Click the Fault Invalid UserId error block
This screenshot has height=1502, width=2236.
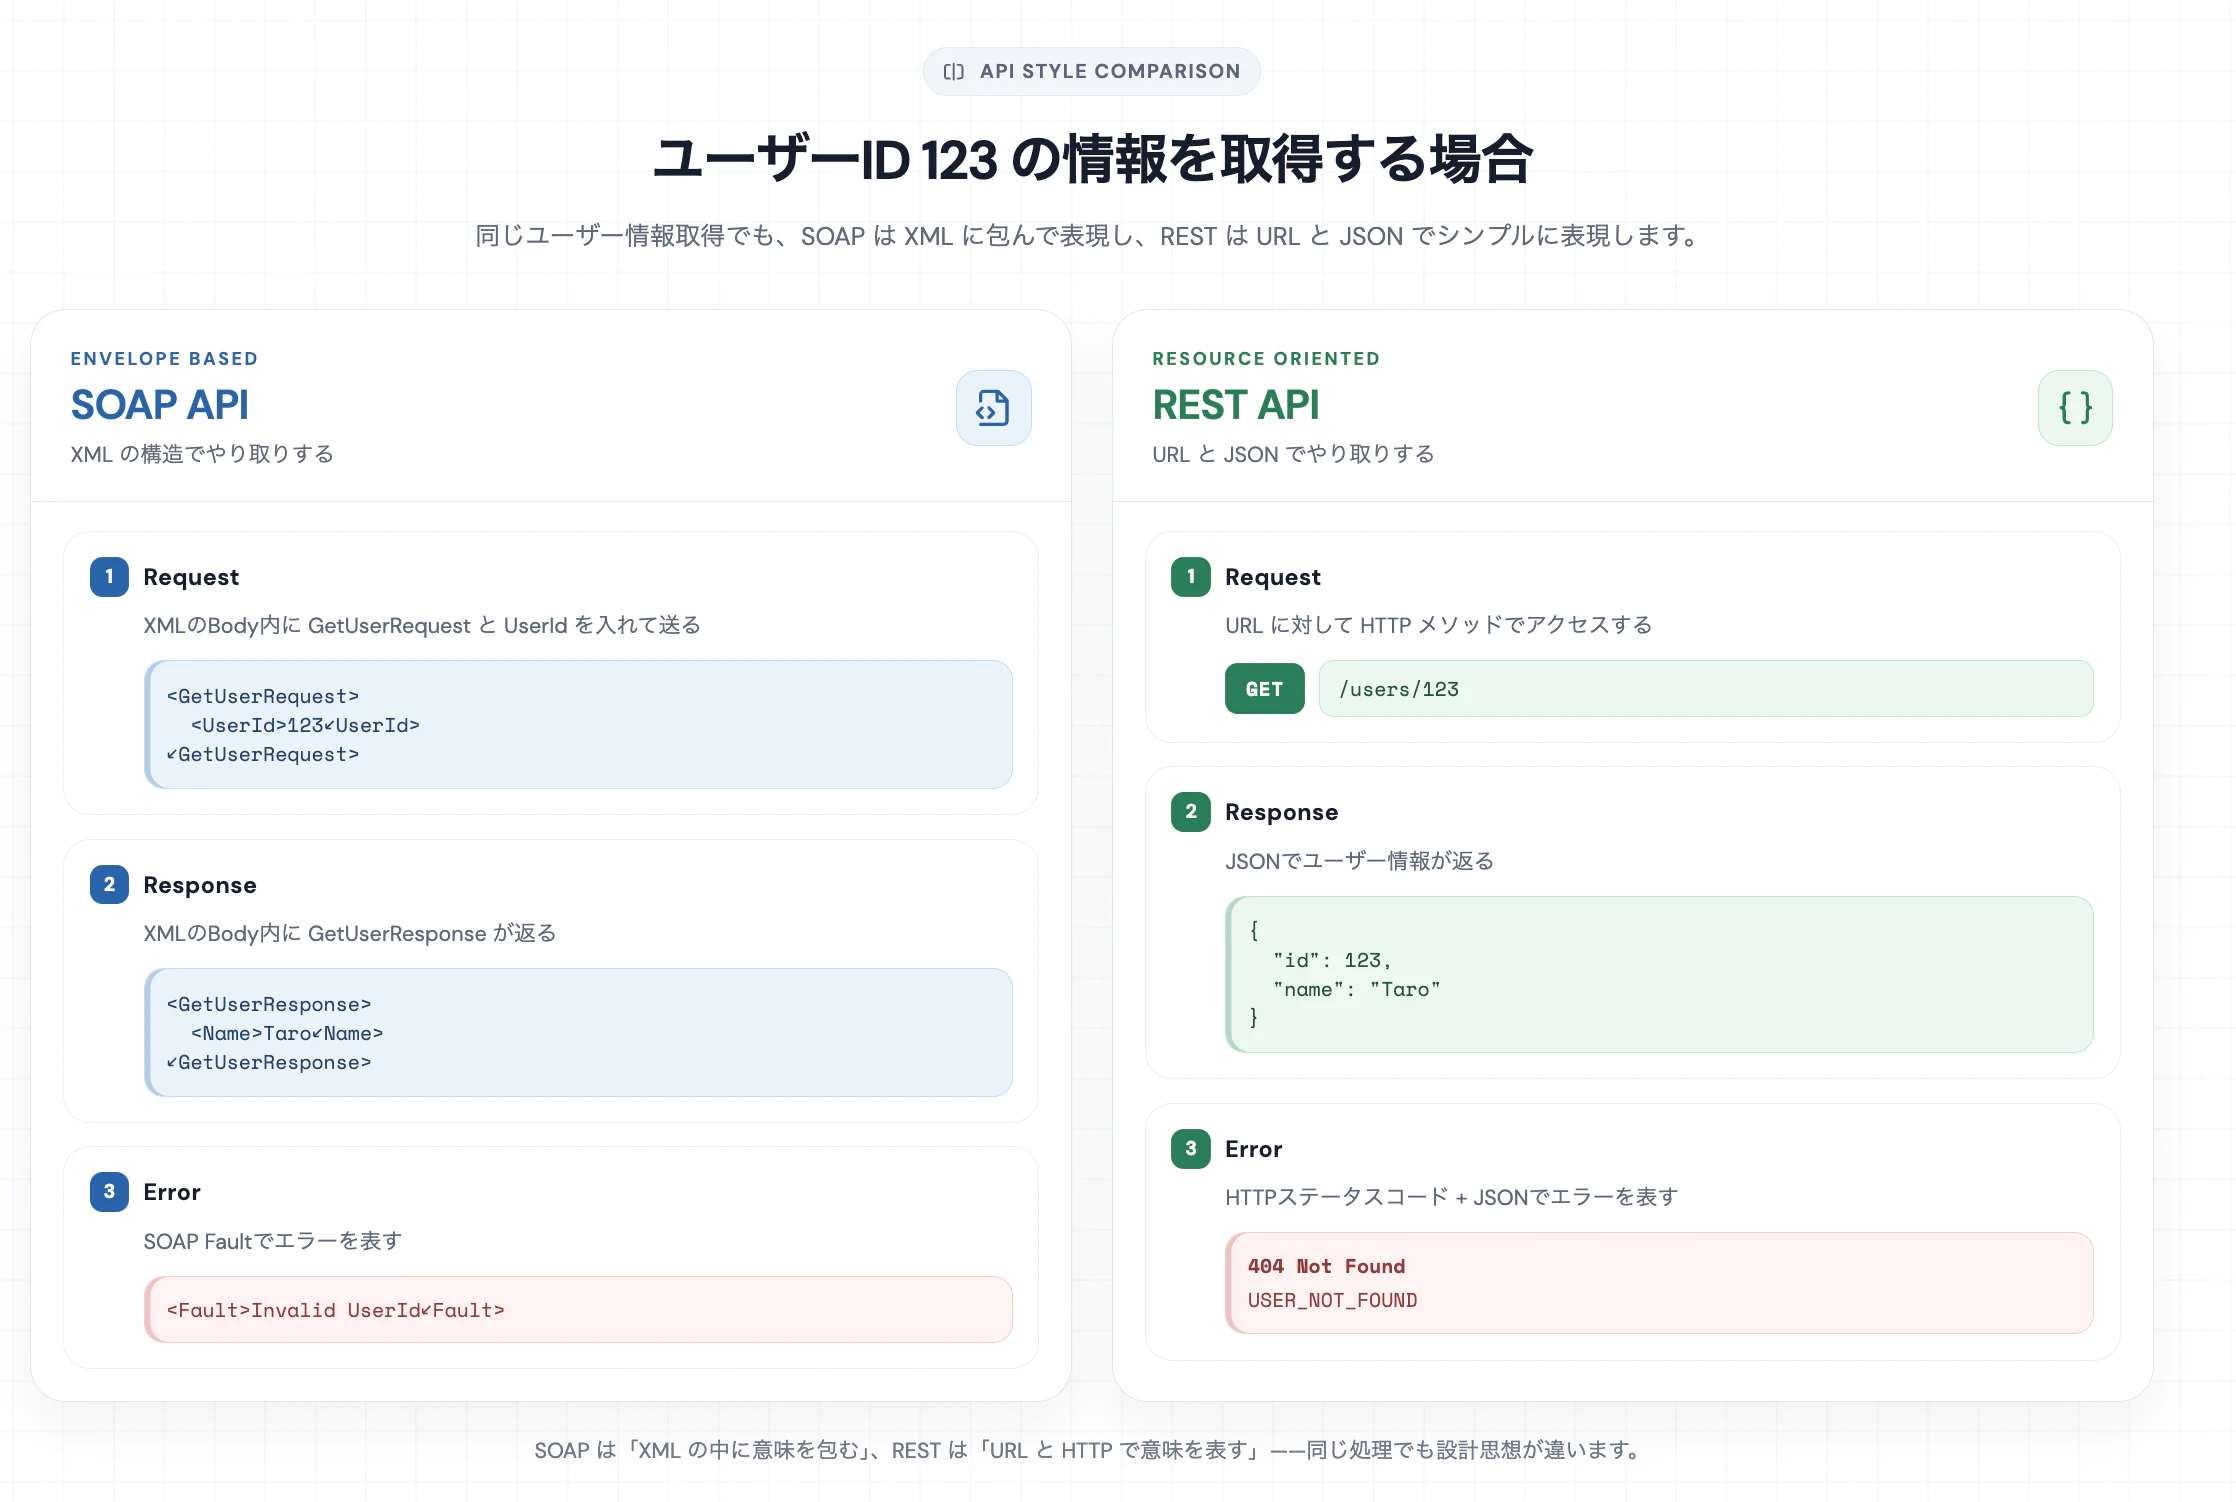pyautogui.click(x=578, y=1309)
